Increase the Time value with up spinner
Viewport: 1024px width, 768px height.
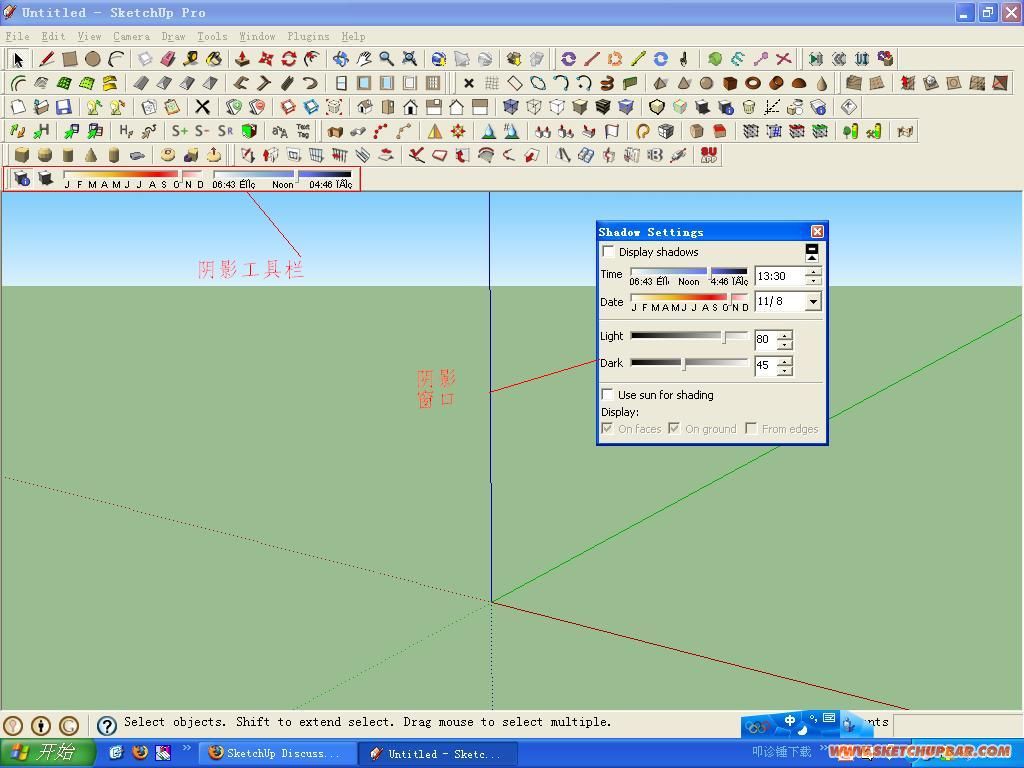point(813,271)
